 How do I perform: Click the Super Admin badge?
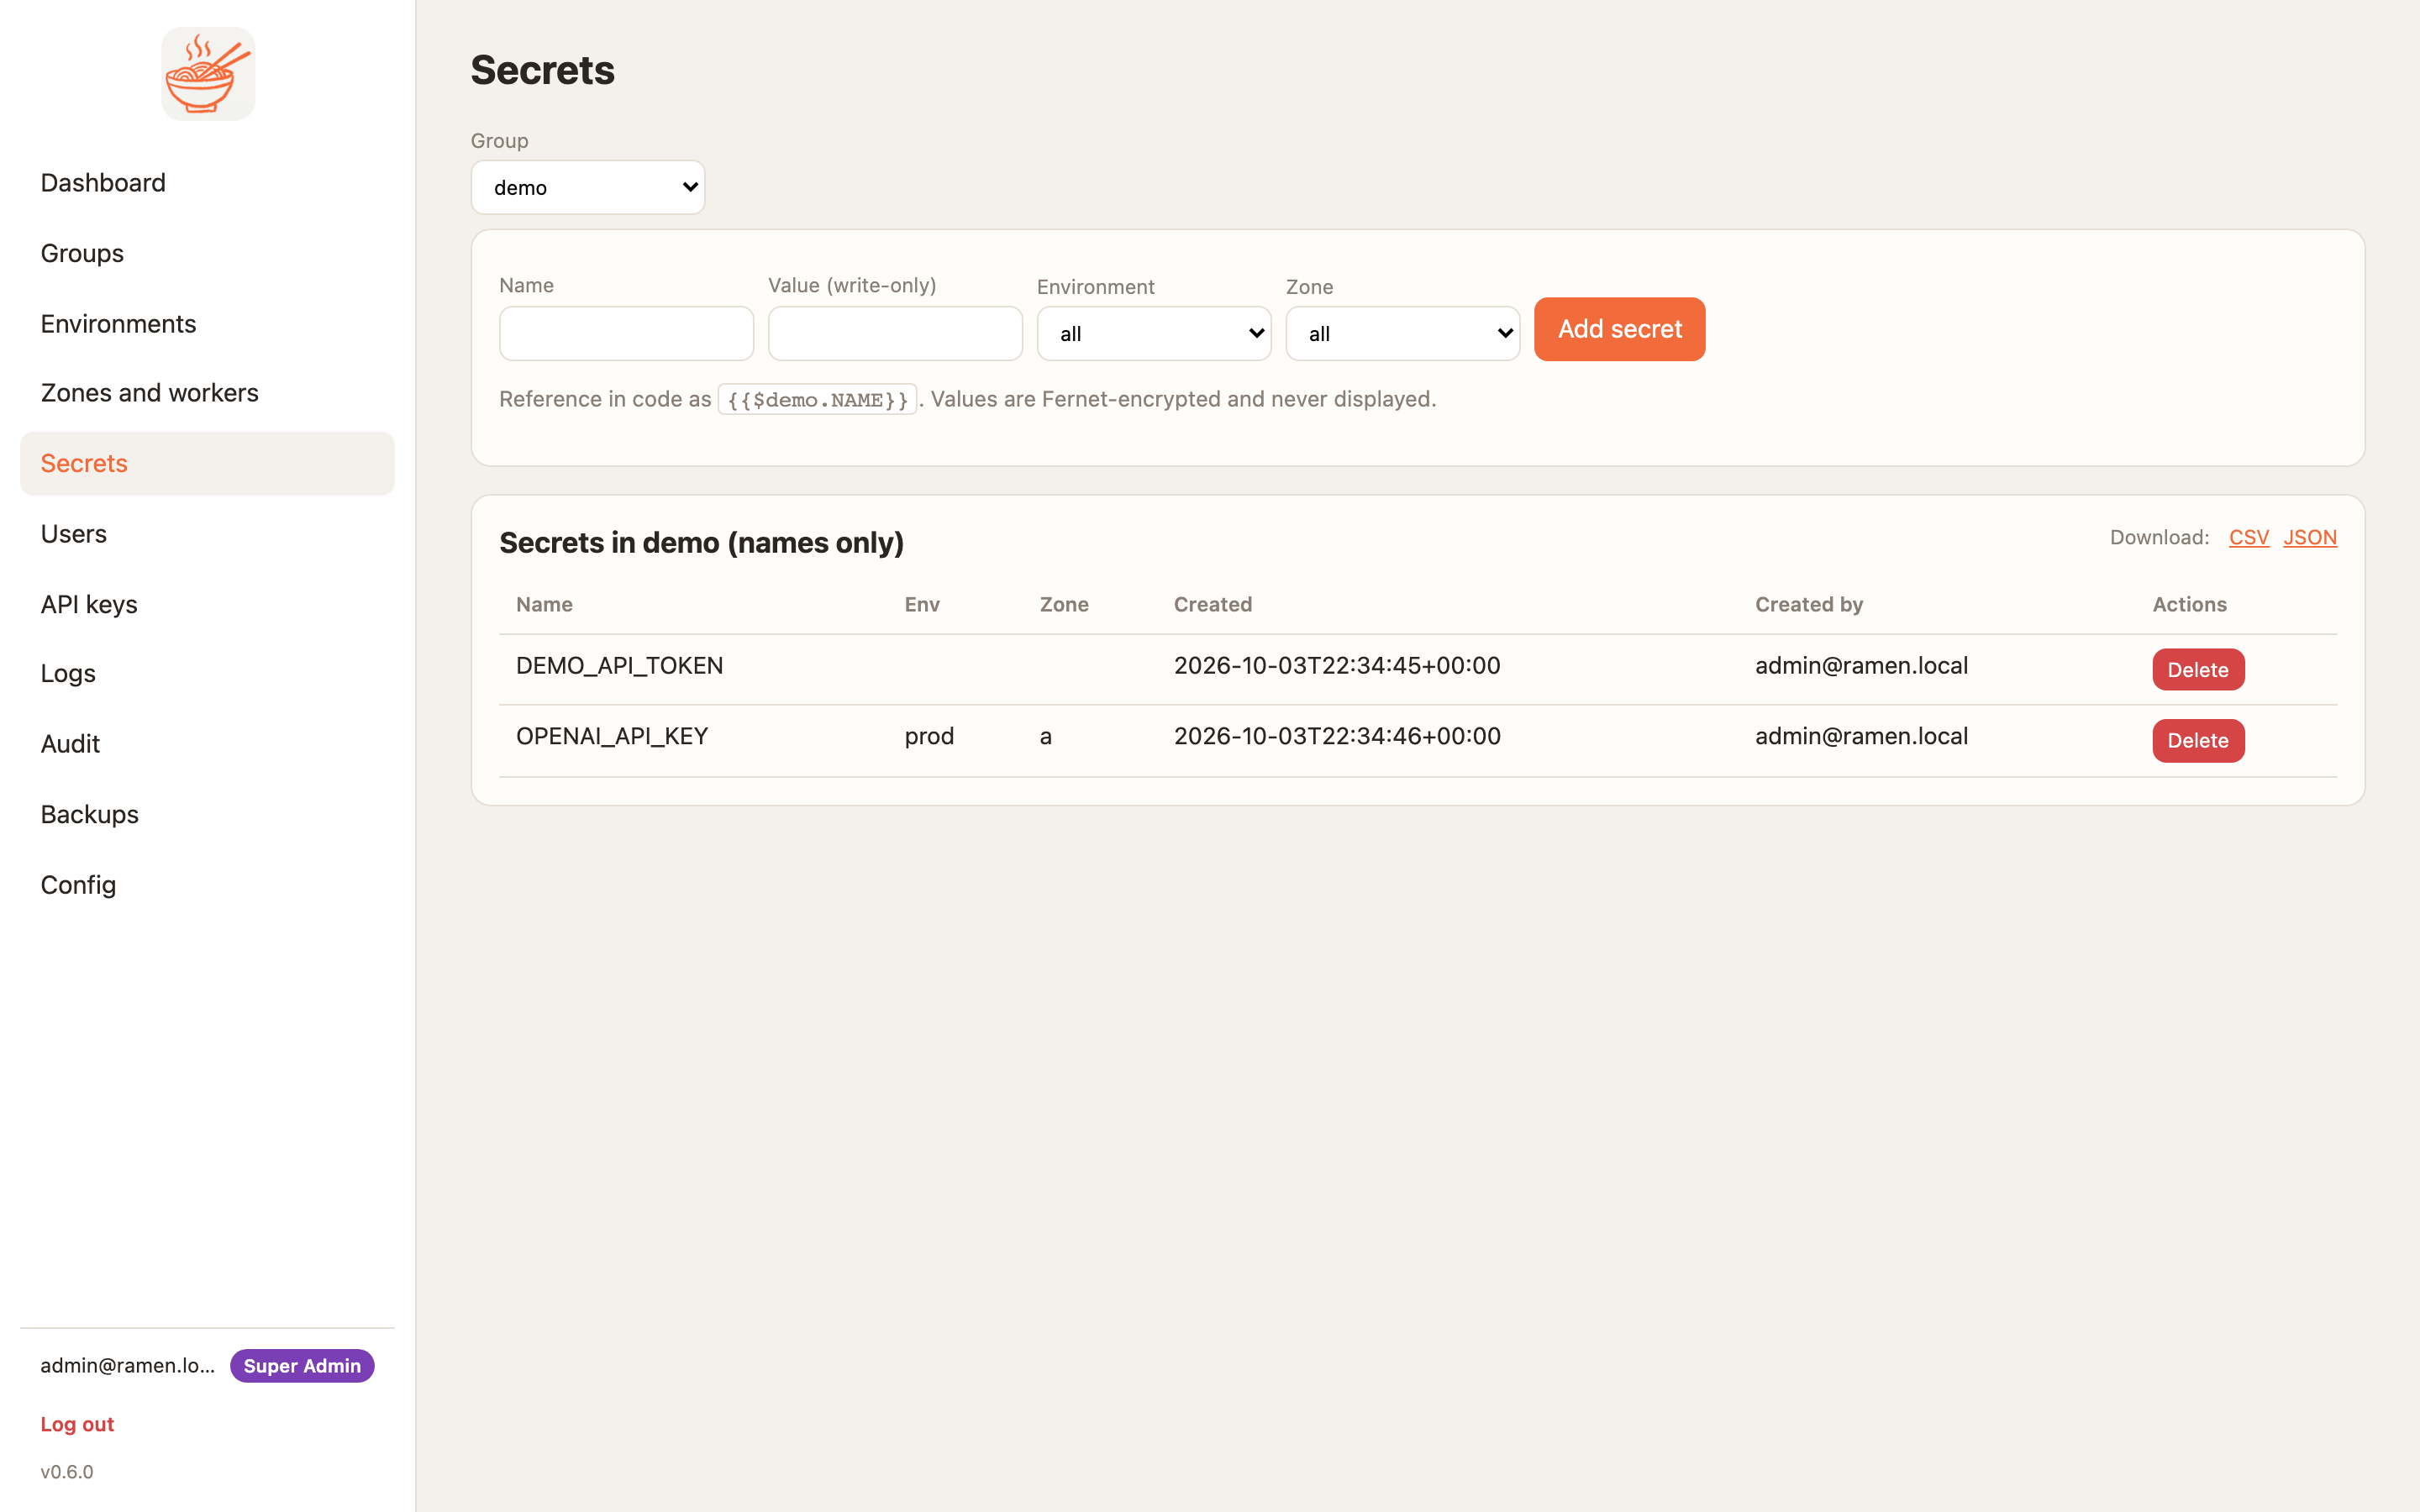[x=302, y=1366]
